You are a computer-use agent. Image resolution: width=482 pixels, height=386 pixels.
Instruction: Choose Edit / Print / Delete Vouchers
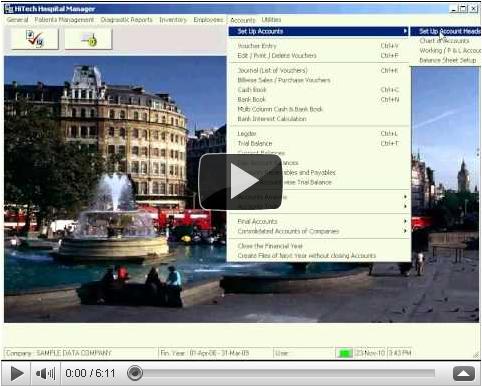318,55
